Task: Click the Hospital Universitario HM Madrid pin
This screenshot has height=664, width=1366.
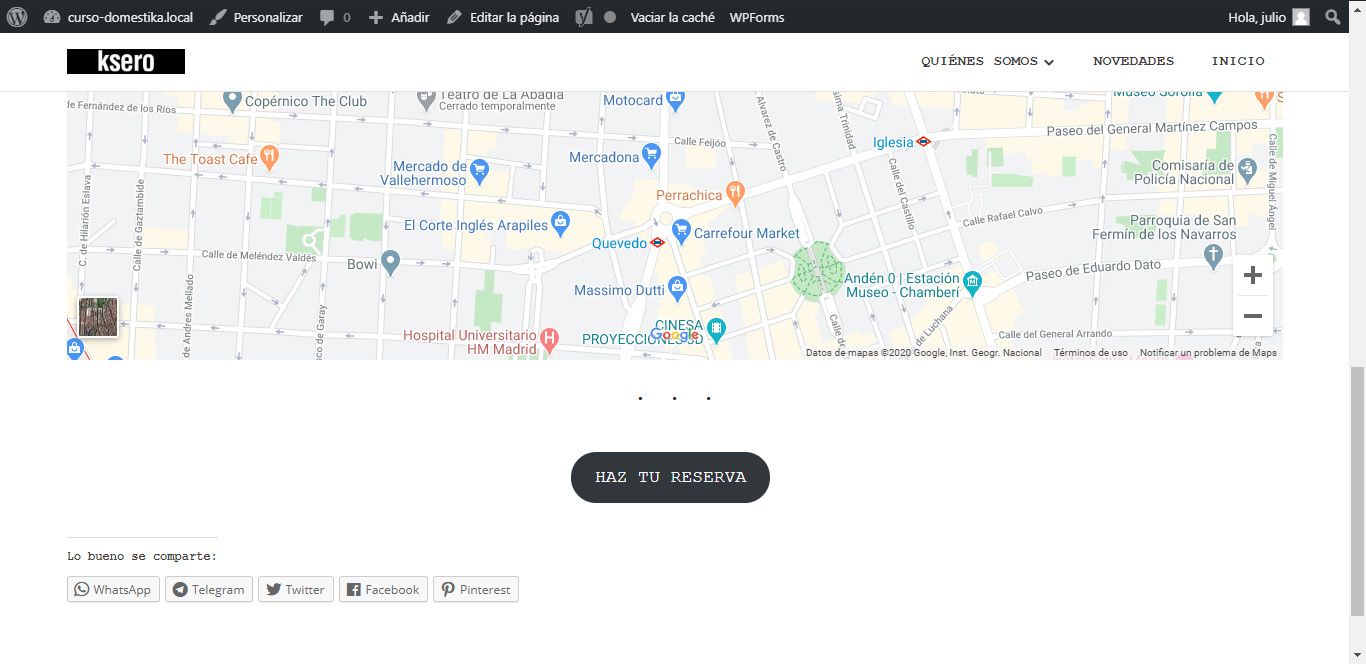Action: (549, 341)
